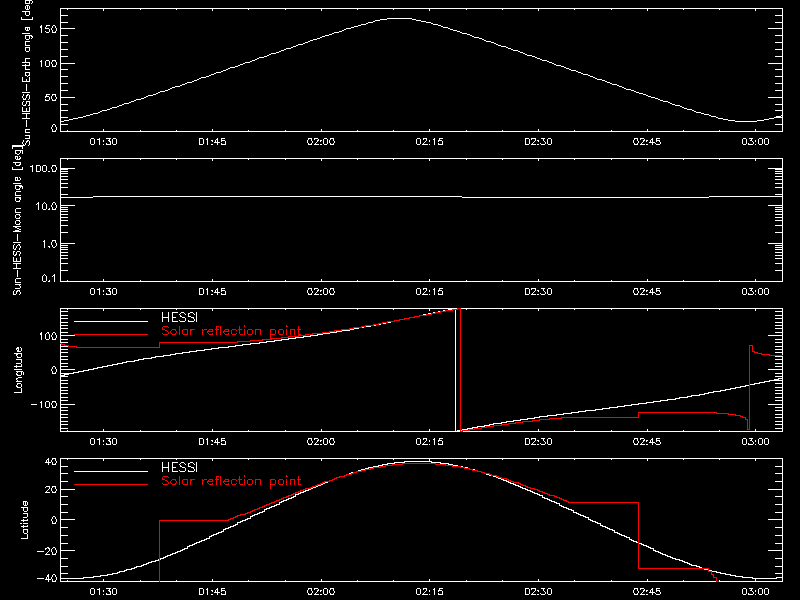Click red legend line sample in Latitude plot
The width and height of the screenshot is (800, 600).
[111, 485]
